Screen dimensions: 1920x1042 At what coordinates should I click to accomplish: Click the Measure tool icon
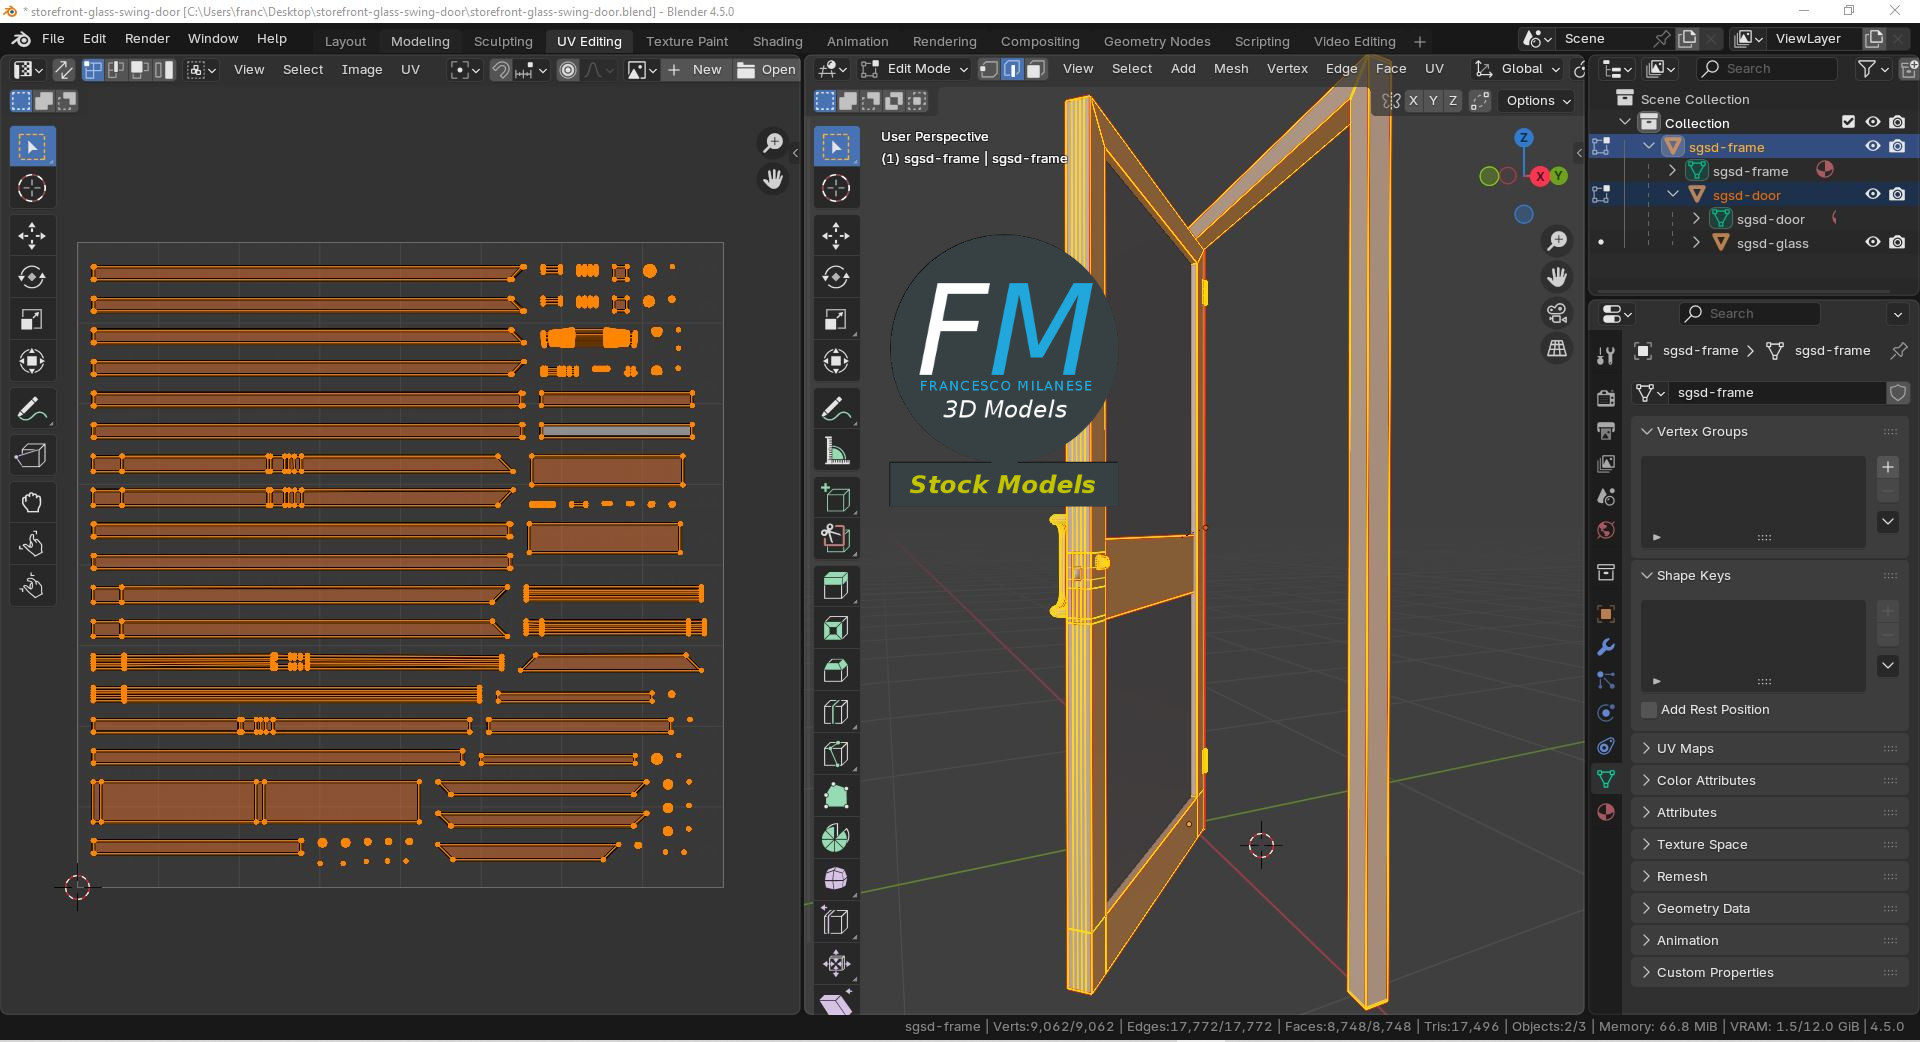(836, 452)
